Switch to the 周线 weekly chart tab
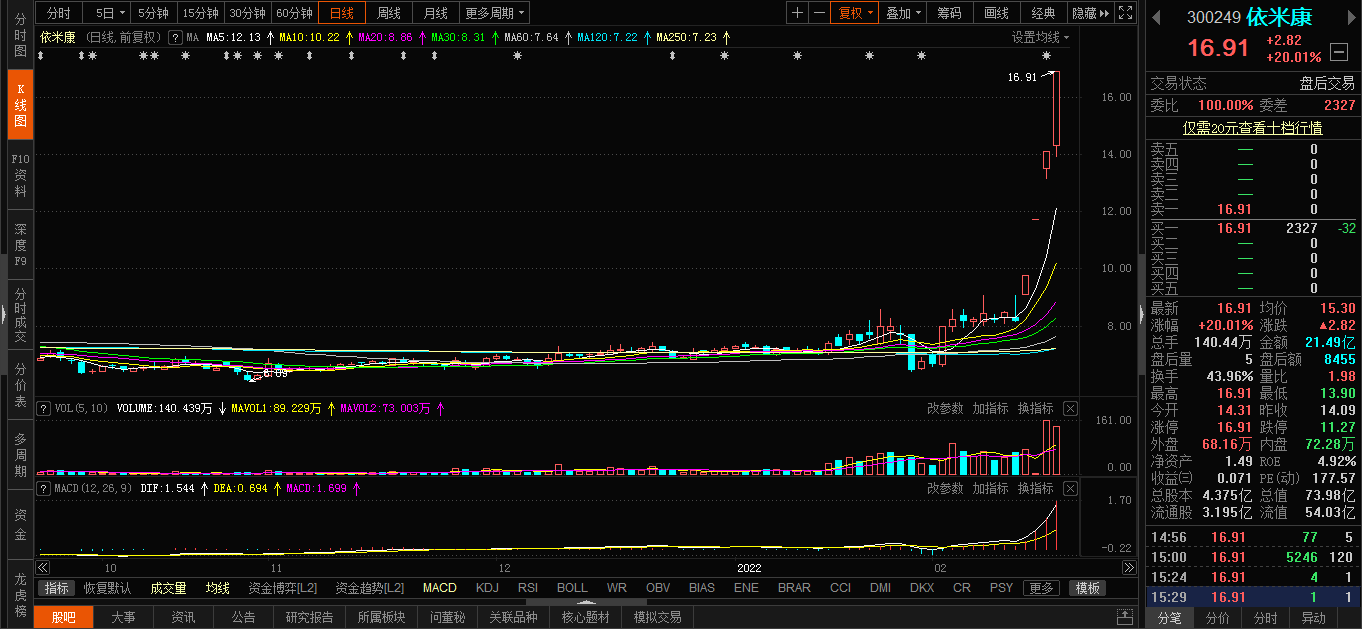 pyautogui.click(x=388, y=13)
